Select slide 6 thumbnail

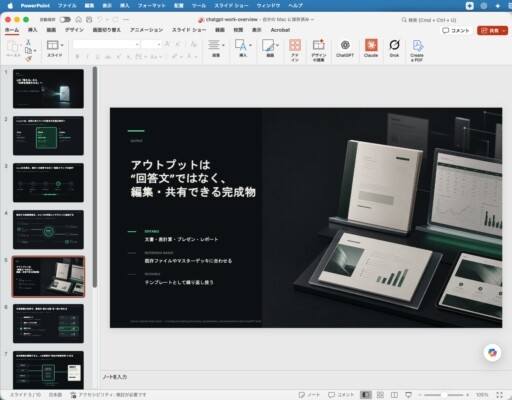coord(48,323)
